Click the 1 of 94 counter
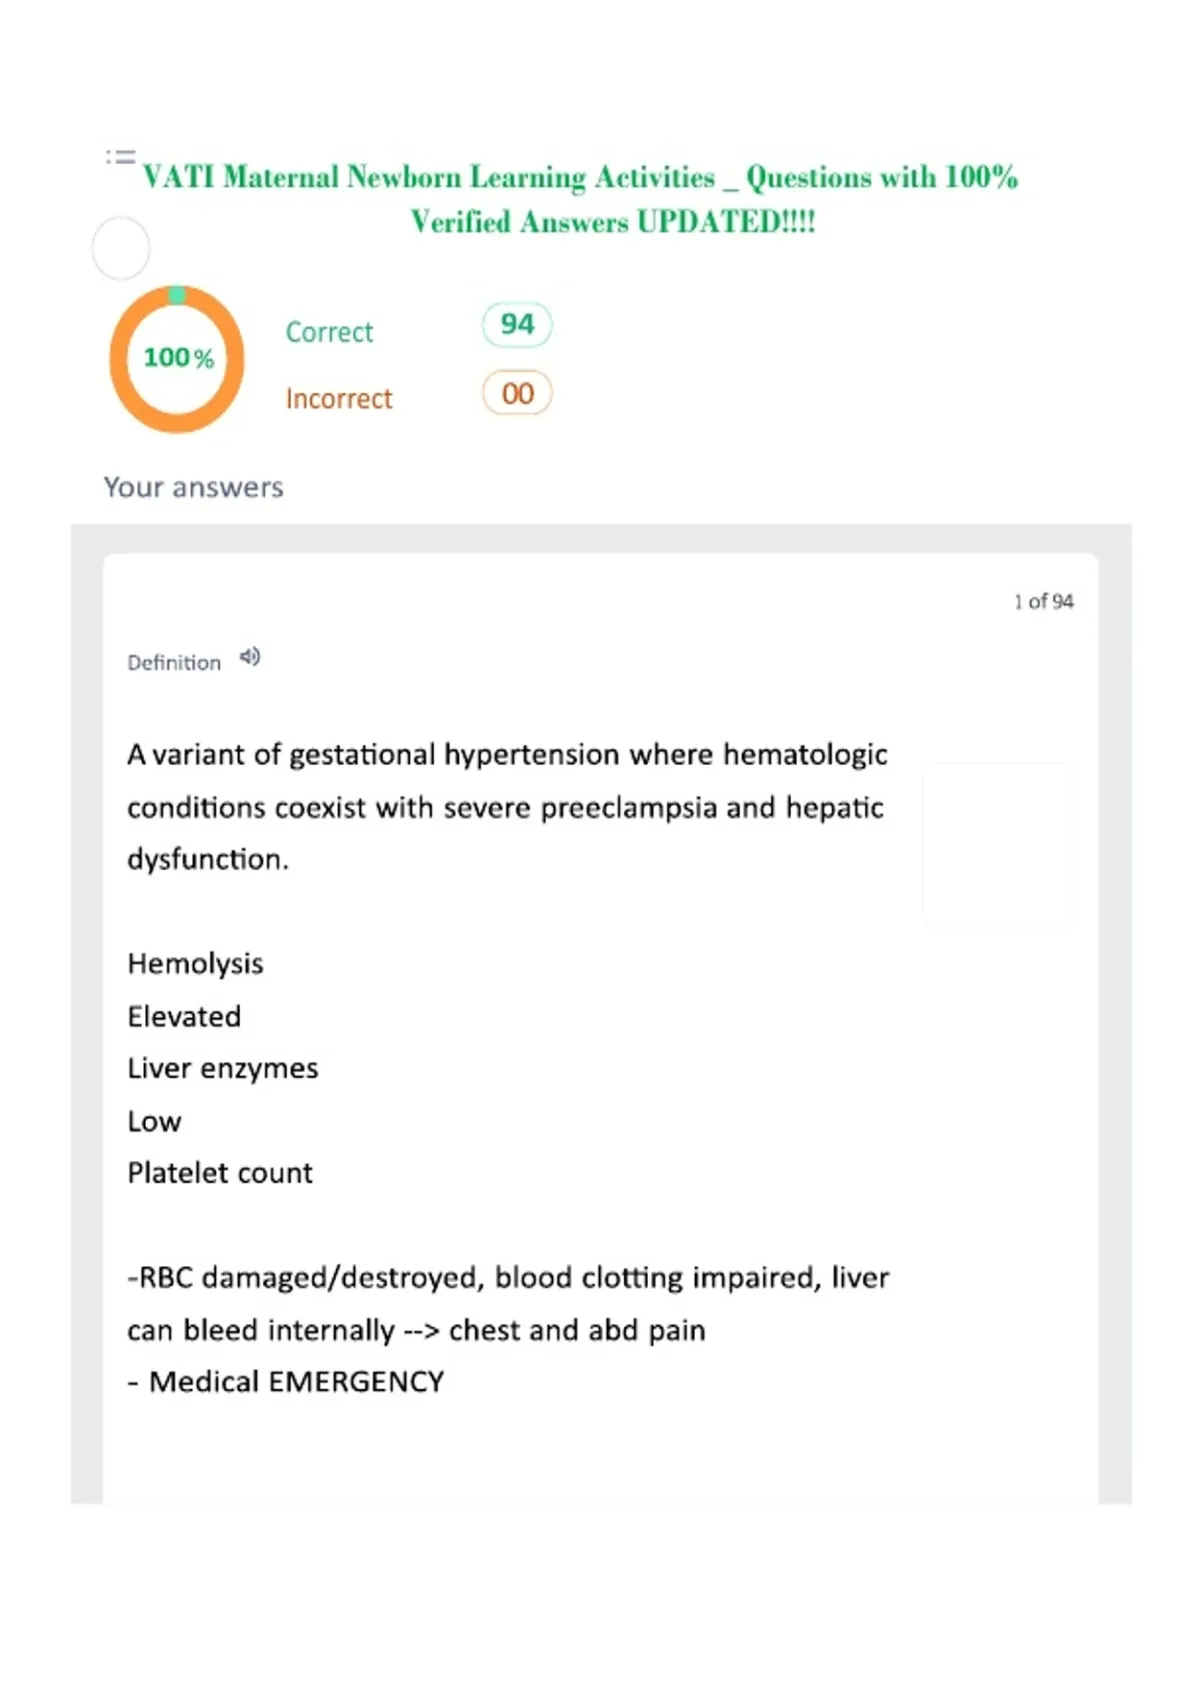1200x1700 pixels. (1043, 601)
